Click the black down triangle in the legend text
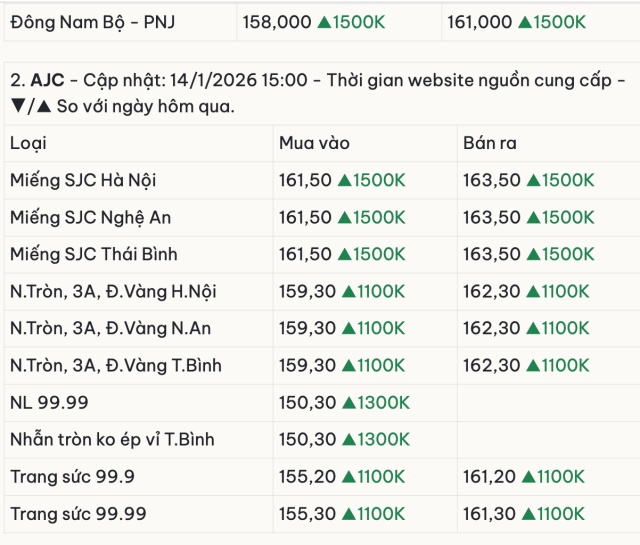 17,107
